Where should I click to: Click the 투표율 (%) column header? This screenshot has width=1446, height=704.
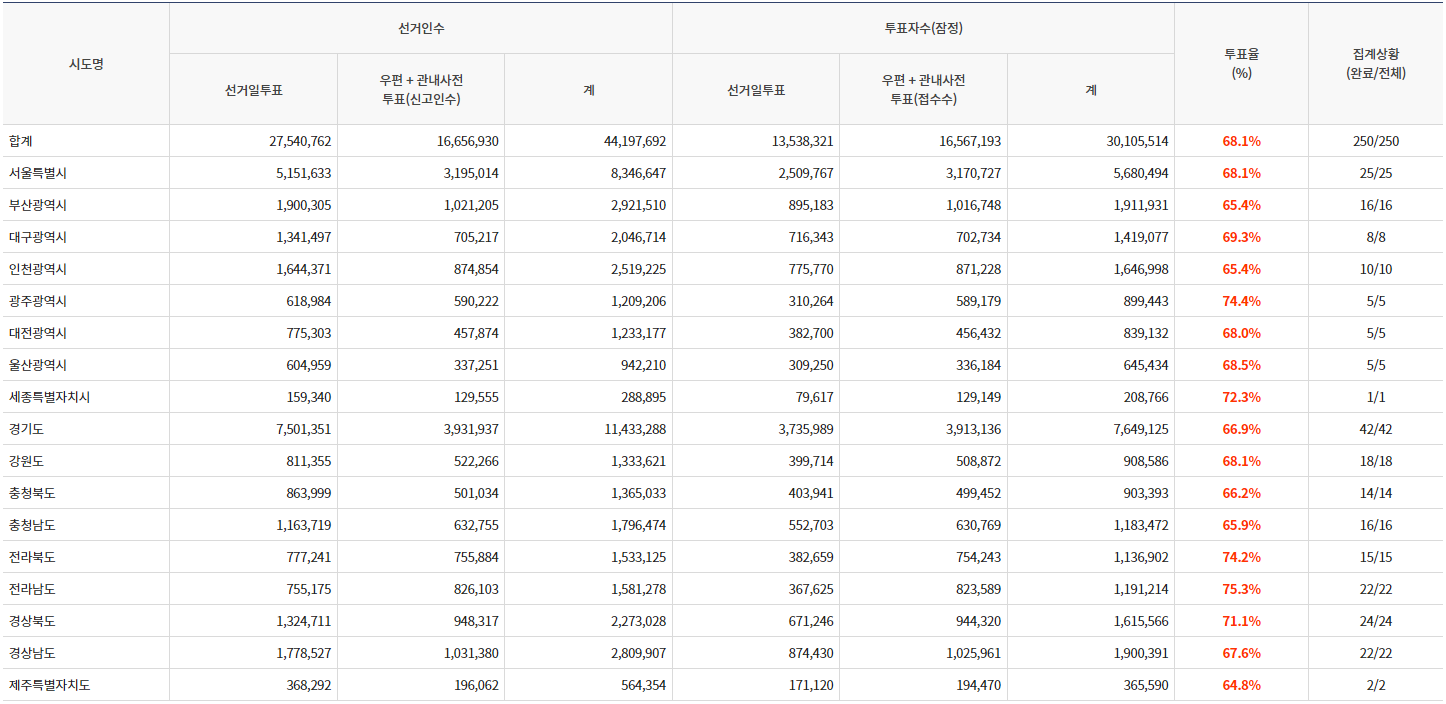pos(1241,64)
